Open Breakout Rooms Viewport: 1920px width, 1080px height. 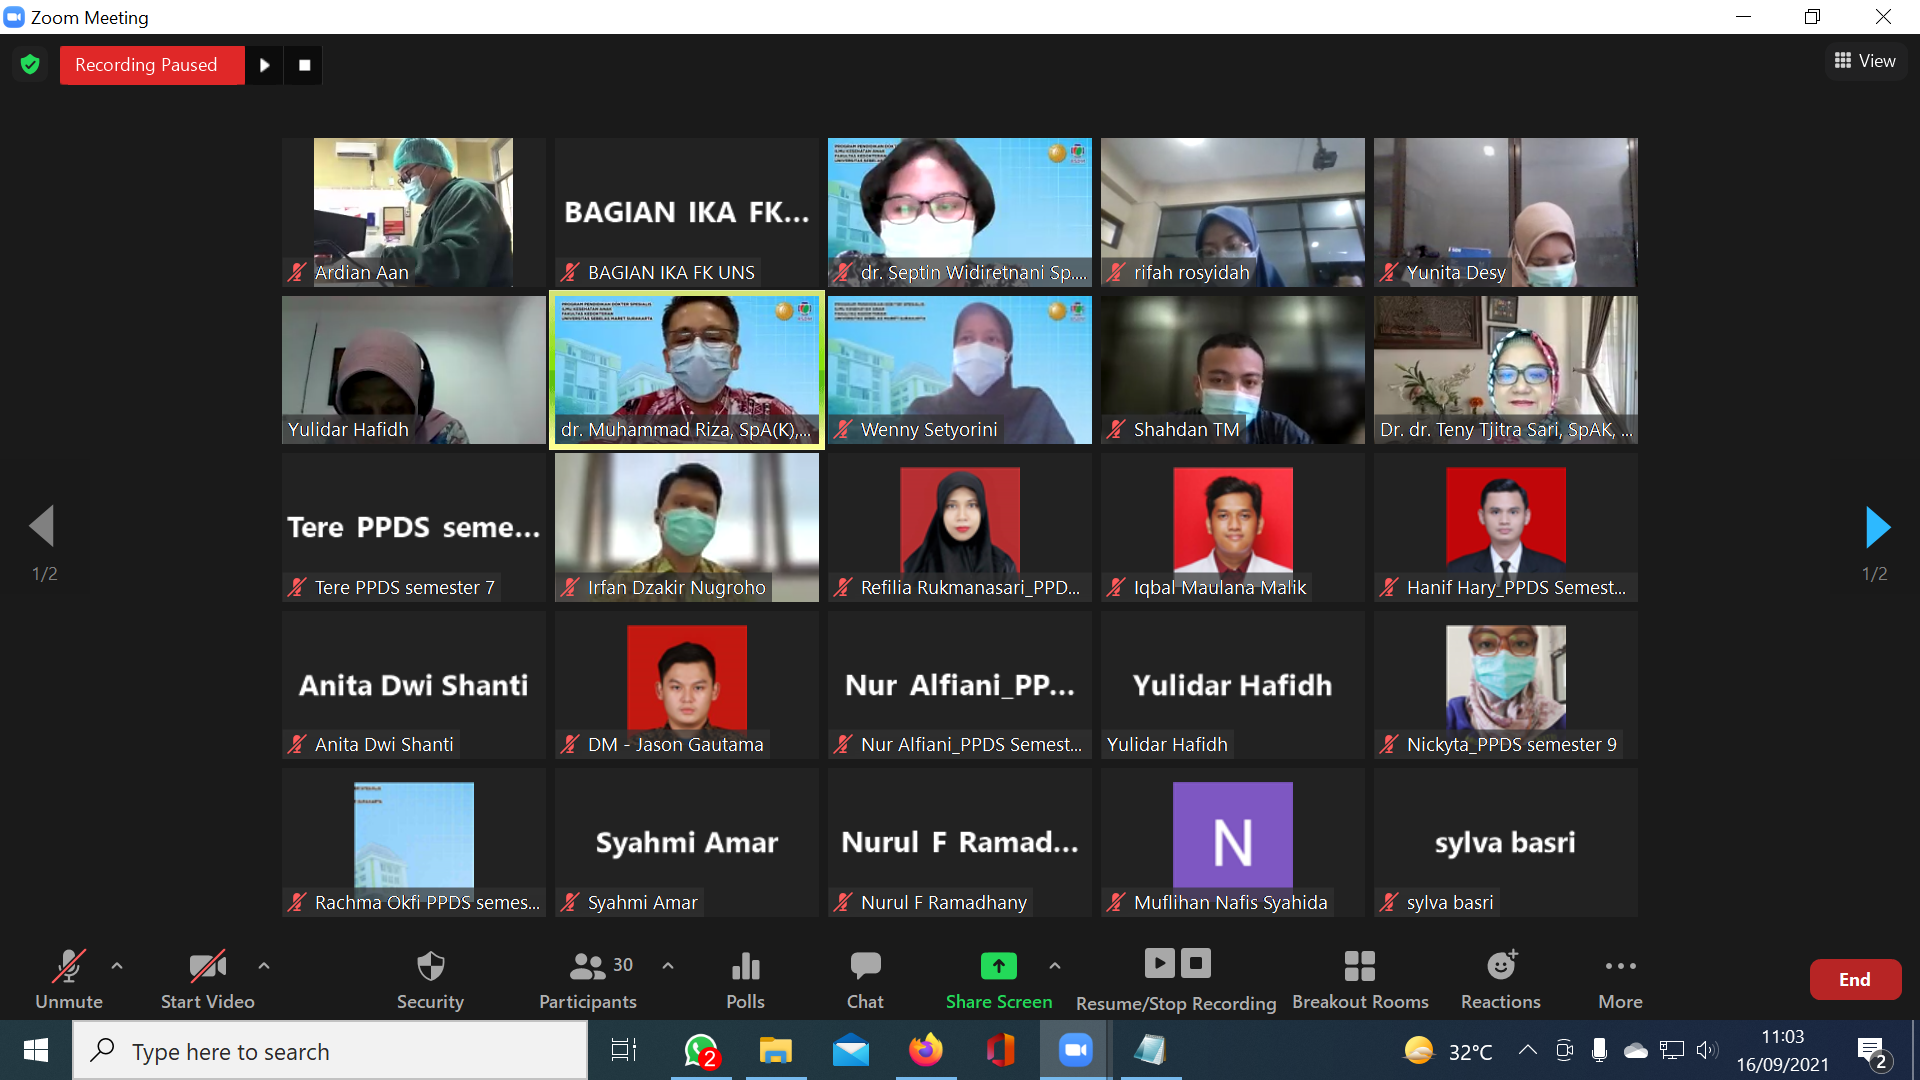(1360, 979)
